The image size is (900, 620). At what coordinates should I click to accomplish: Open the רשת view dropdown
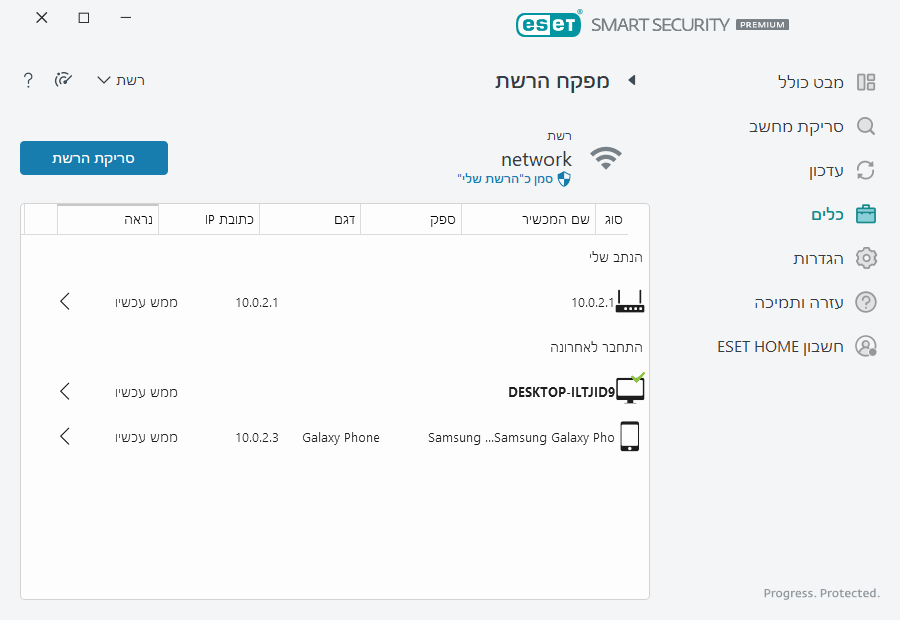120,80
